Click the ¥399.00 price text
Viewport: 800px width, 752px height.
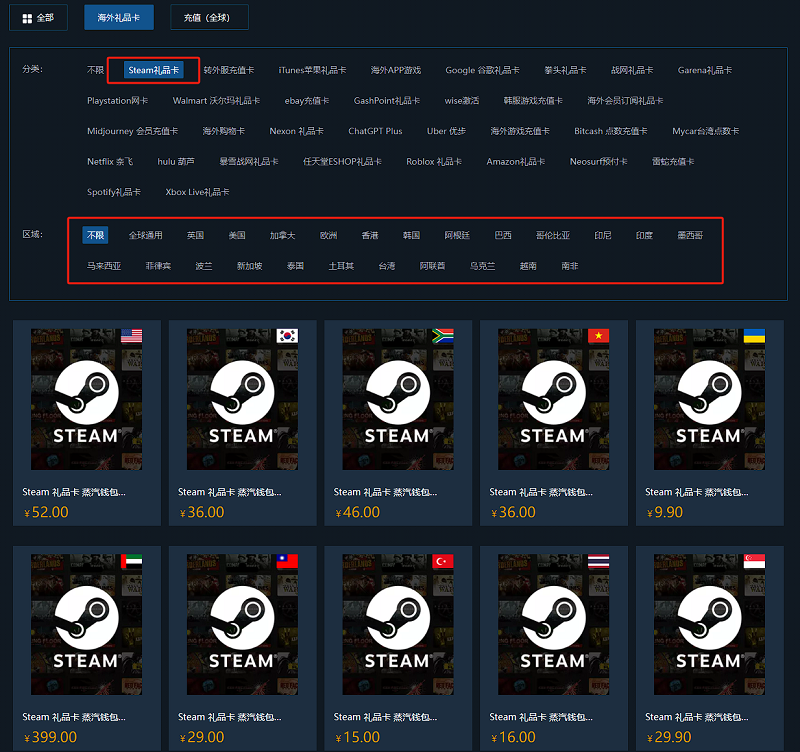pos(51,737)
